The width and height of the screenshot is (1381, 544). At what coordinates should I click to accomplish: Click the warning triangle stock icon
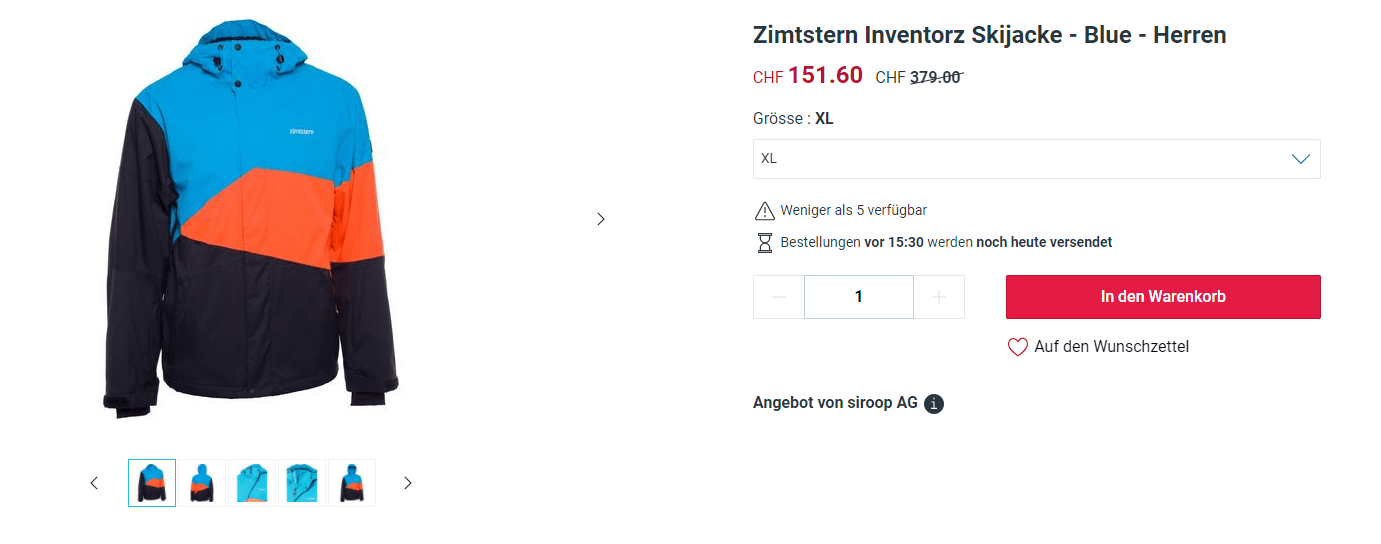coord(764,210)
